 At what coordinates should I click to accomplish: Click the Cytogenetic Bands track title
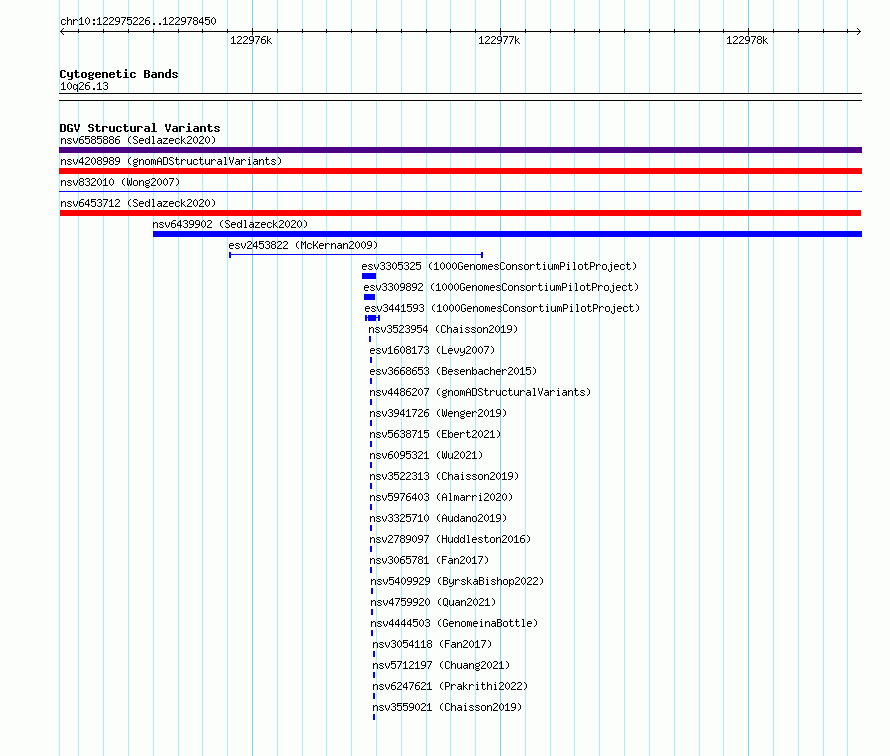[x=119, y=74]
